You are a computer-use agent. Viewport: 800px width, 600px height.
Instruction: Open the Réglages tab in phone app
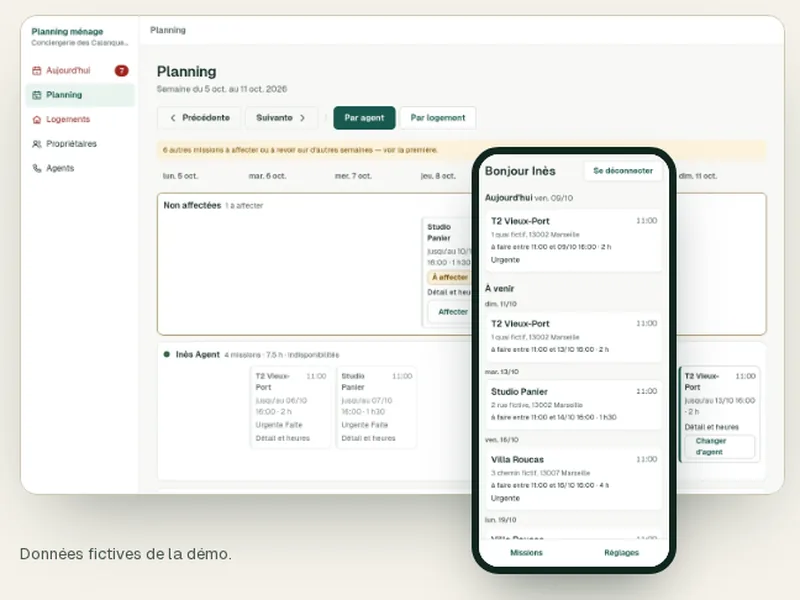click(x=621, y=553)
